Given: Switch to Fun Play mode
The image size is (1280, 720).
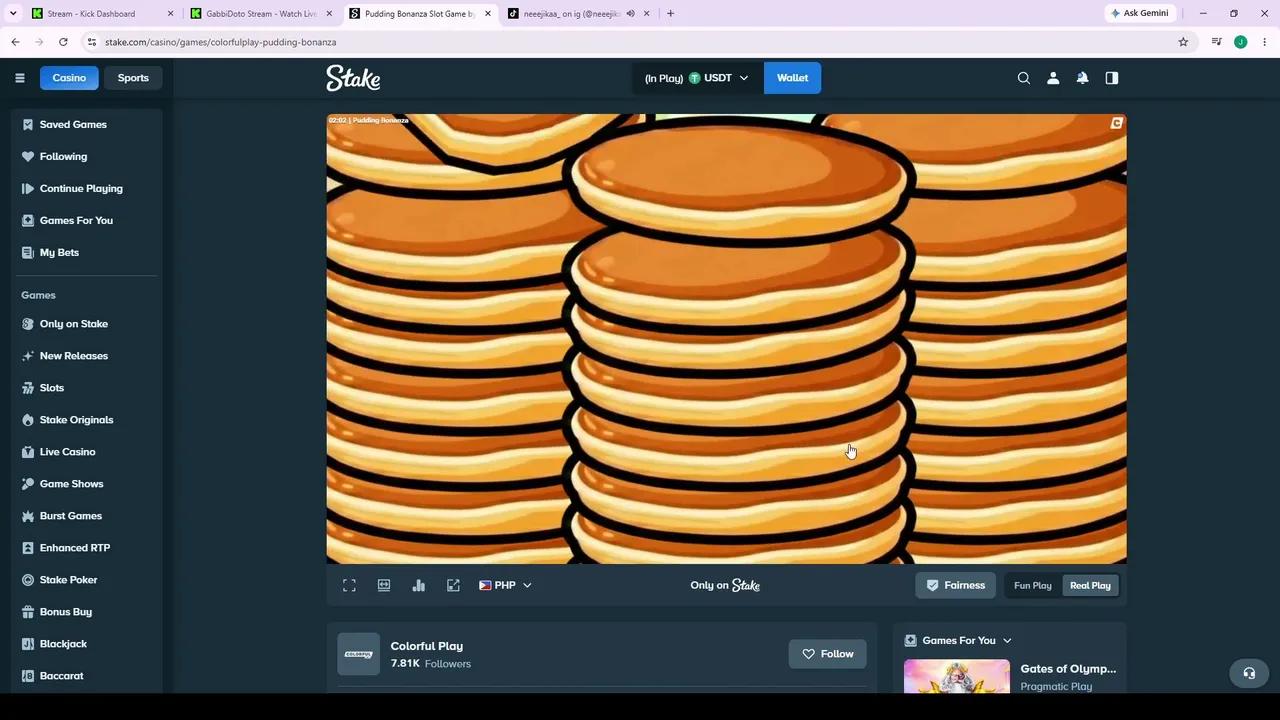Looking at the screenshot, I should [x=1033, y=585].
